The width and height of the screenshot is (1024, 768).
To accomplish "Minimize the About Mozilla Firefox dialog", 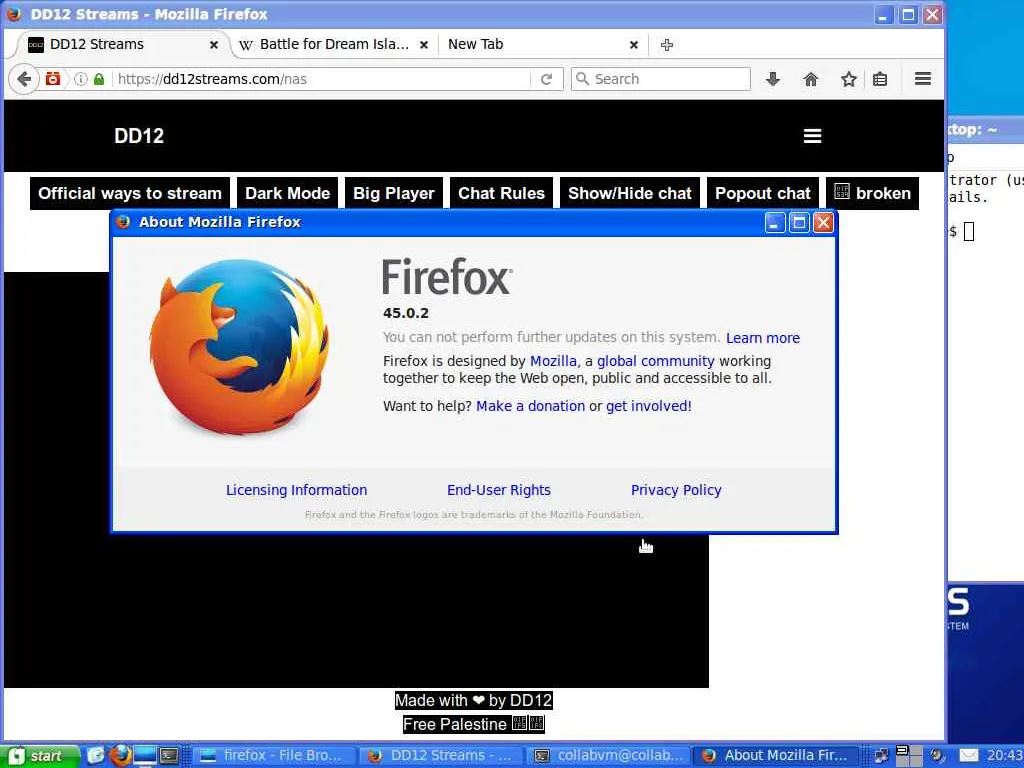I will 775,223.
